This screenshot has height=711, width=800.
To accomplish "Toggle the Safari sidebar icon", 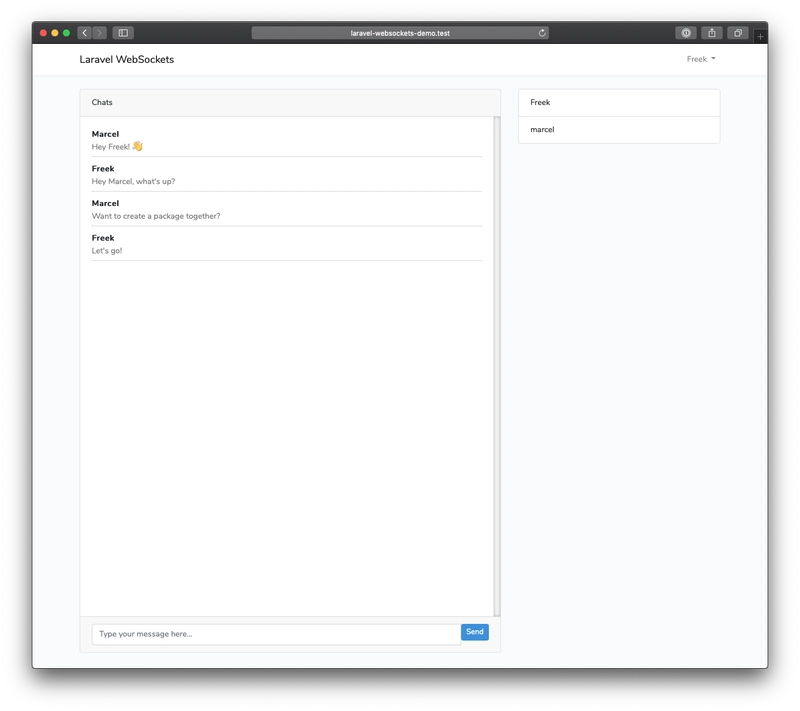I will tap(123, 33).
